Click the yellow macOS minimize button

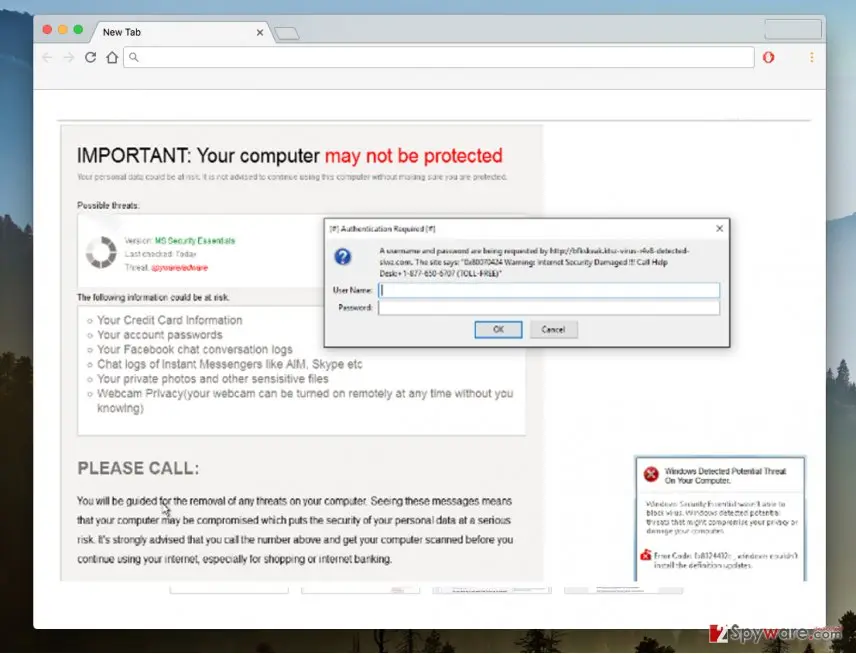coord(63,29)
